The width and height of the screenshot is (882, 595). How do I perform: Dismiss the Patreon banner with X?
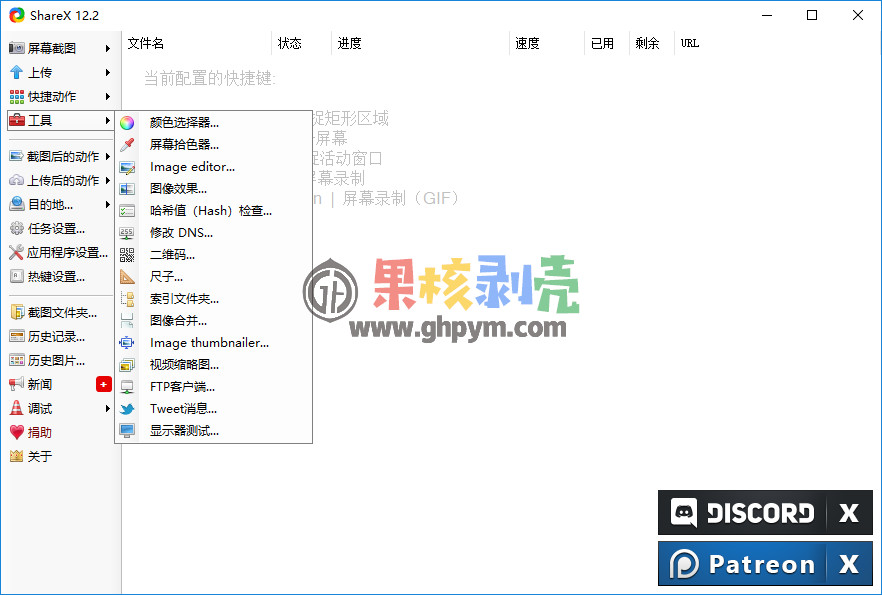click(849, 564)
